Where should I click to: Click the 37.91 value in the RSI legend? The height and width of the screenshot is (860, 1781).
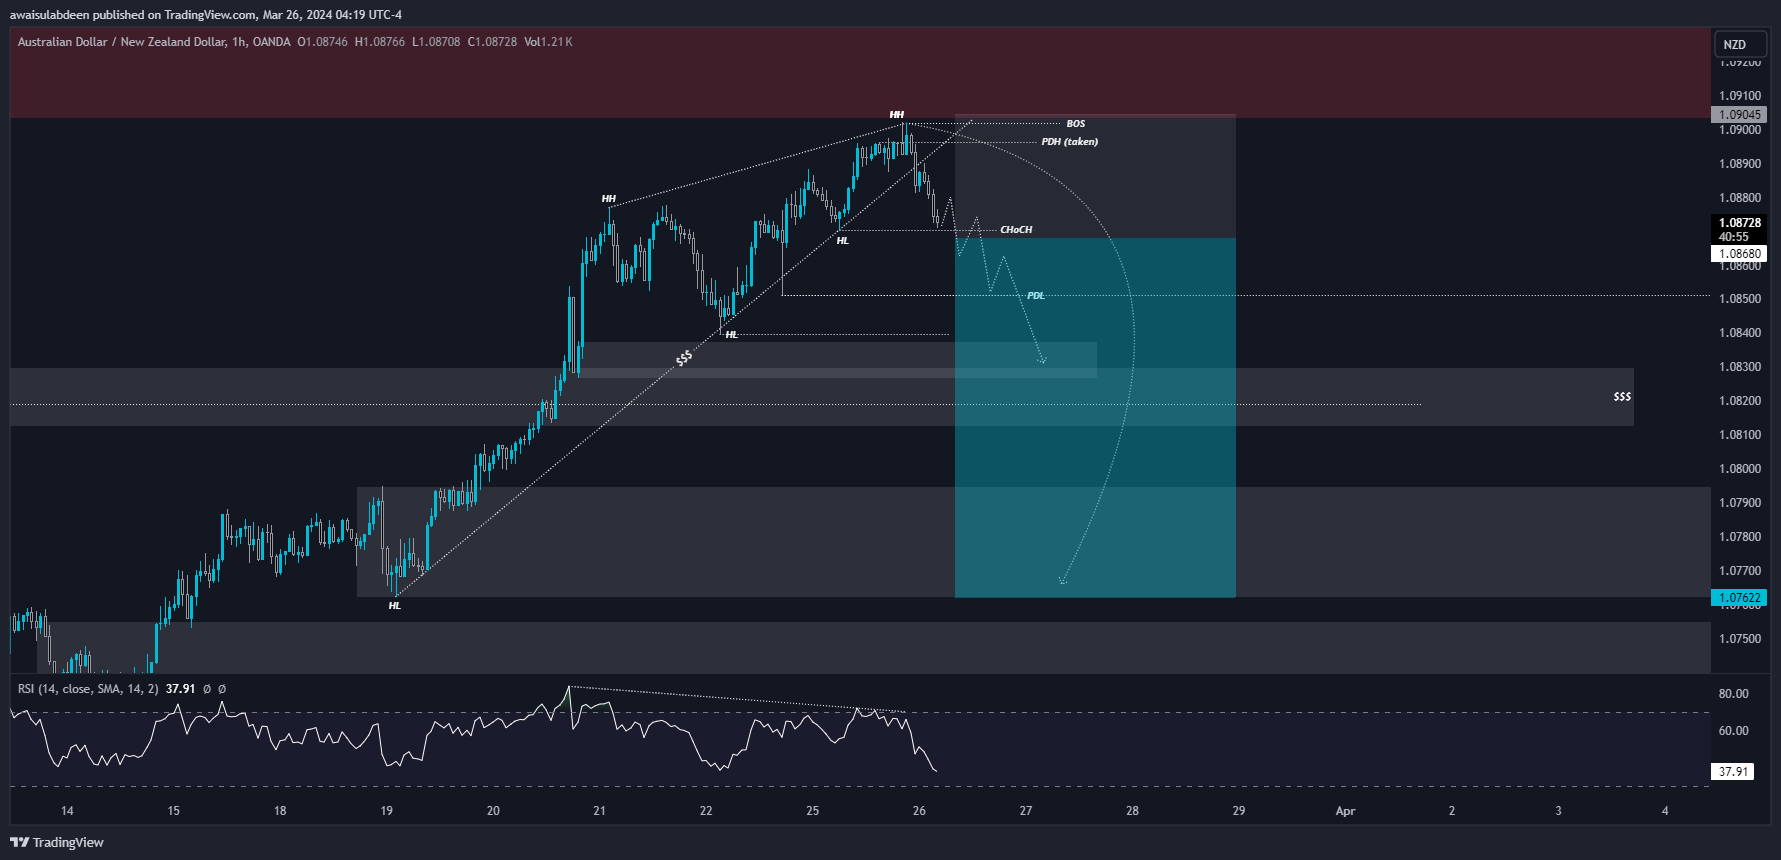point(180,689)
